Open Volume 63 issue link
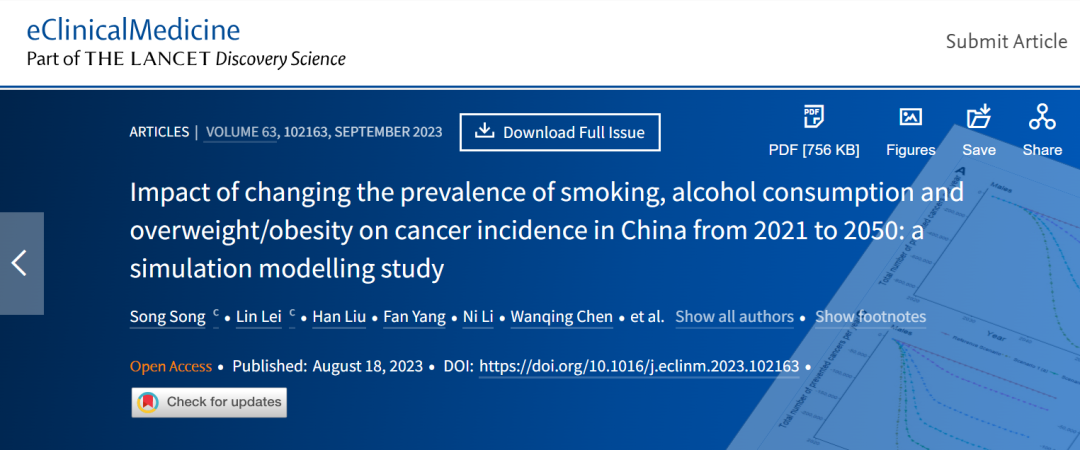Screen dimensions: 1080x450 point(240,132)
